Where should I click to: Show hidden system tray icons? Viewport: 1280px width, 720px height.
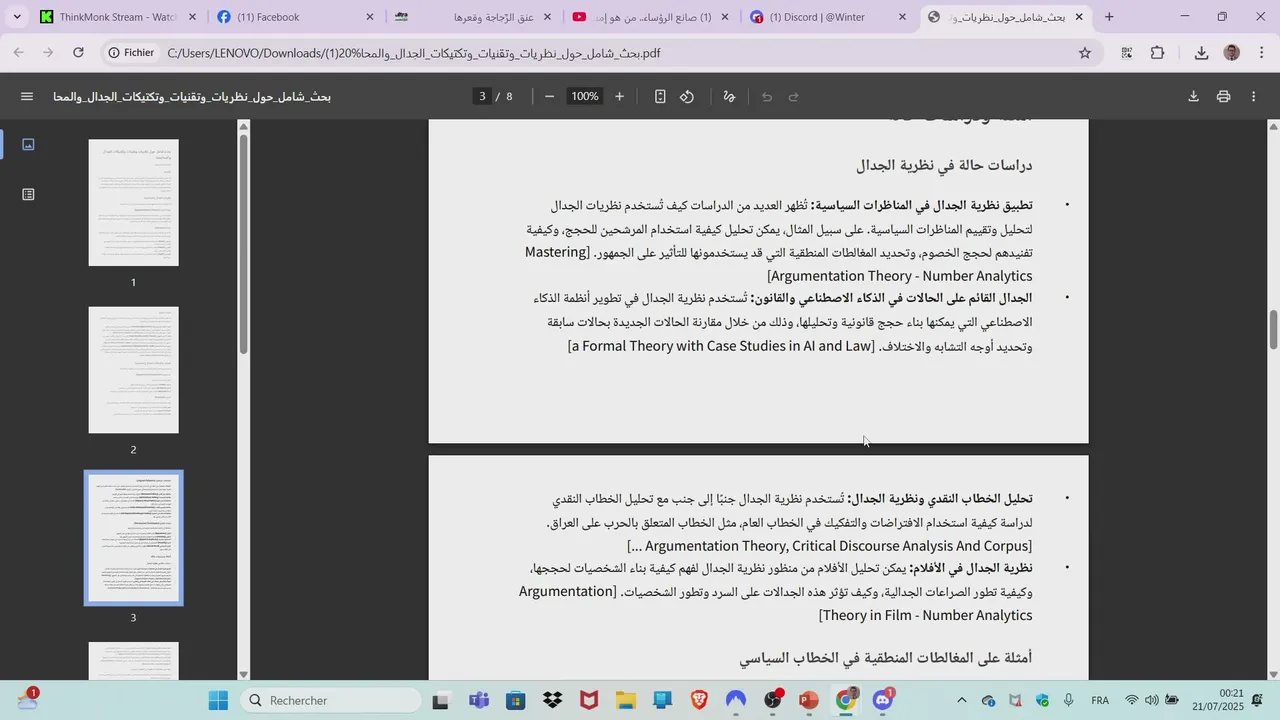click(962, 701)
